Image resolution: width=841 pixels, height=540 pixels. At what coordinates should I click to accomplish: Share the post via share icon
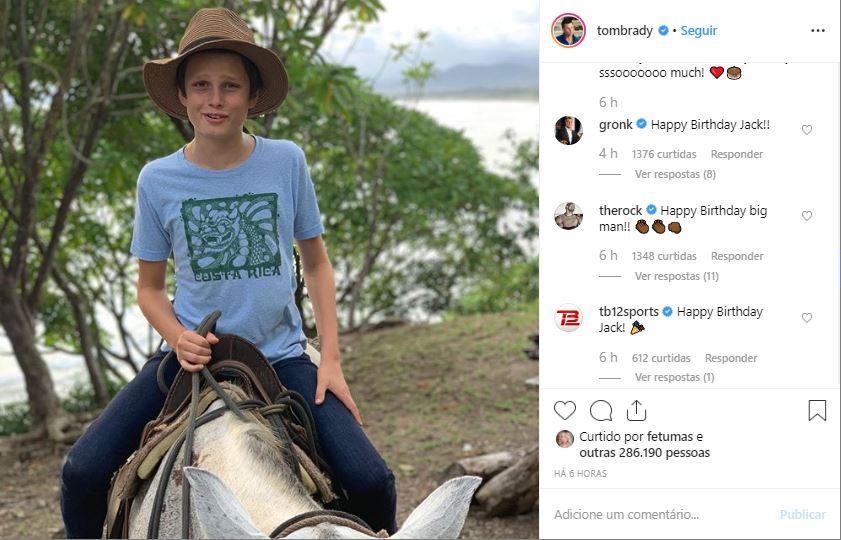(636, 410)
